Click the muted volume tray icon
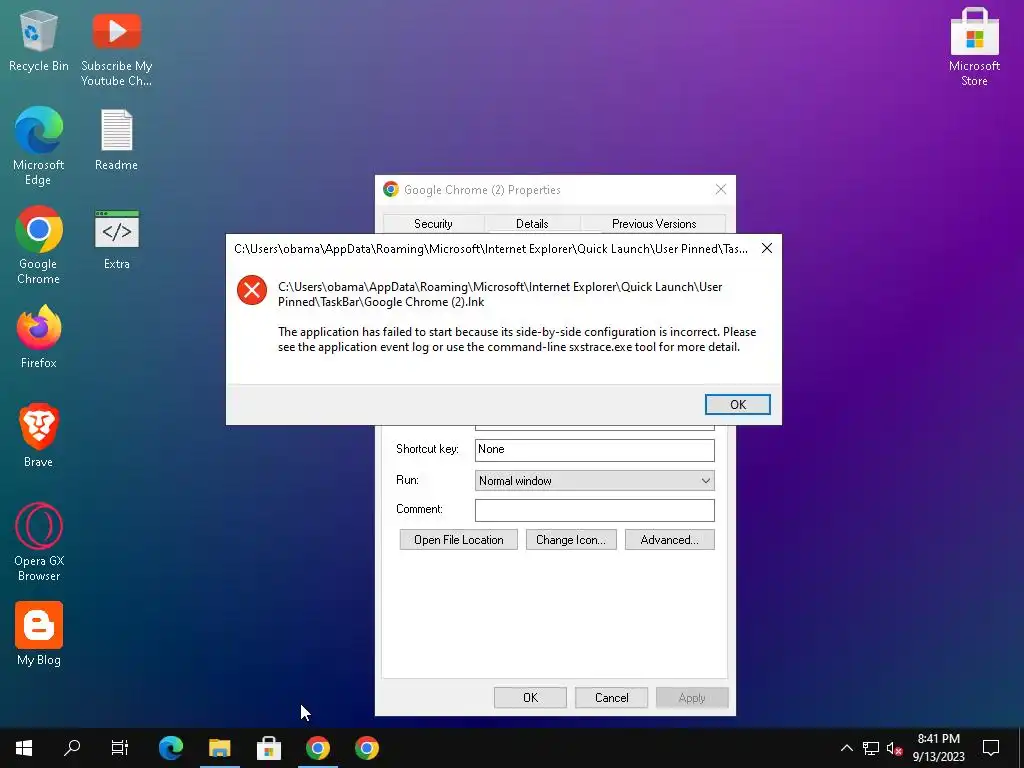 click(x=895, y=748)
